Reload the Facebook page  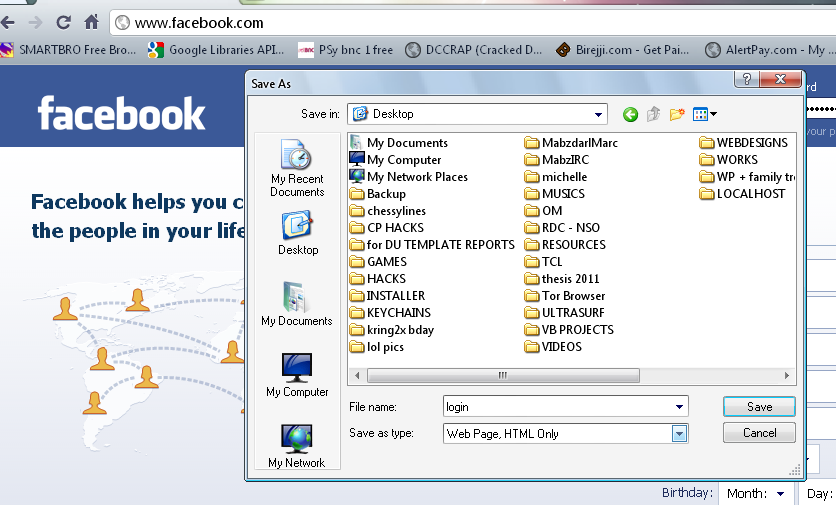tap(63, 22)
